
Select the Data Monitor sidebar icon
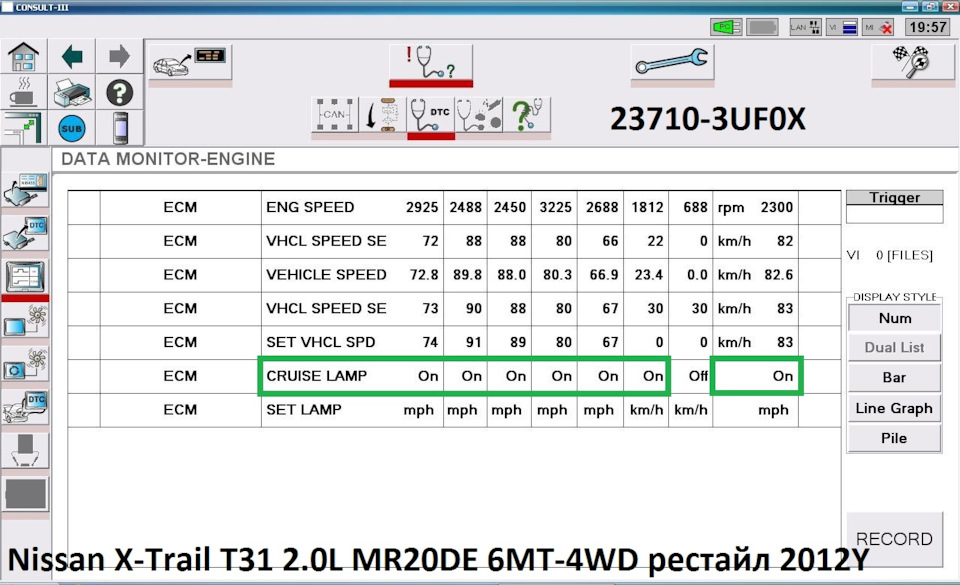tap(25, 277)
